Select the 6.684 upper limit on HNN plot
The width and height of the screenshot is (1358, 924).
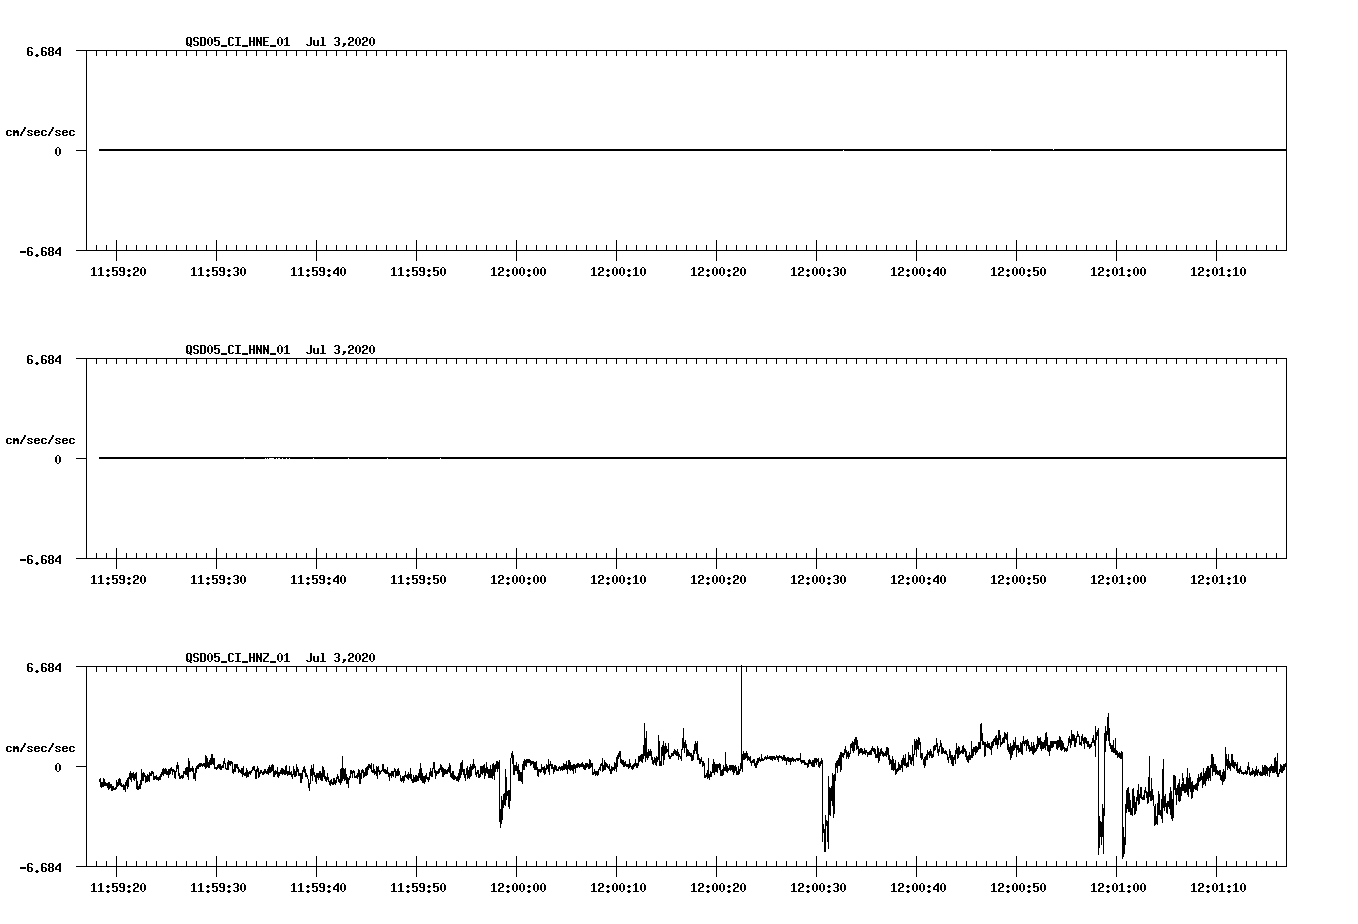44,359
